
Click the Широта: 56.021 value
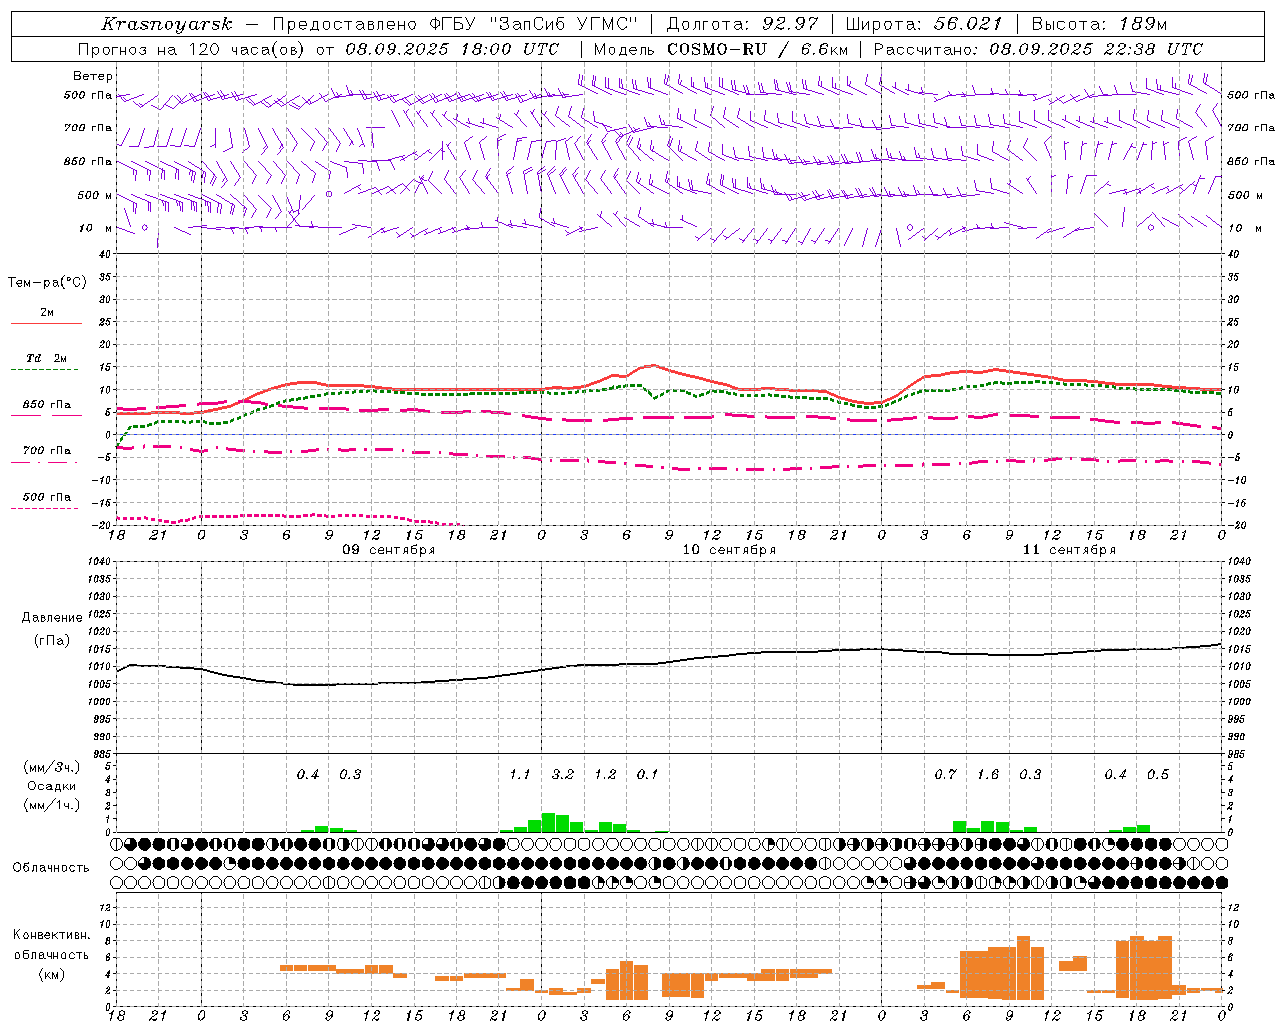[924, 24]
